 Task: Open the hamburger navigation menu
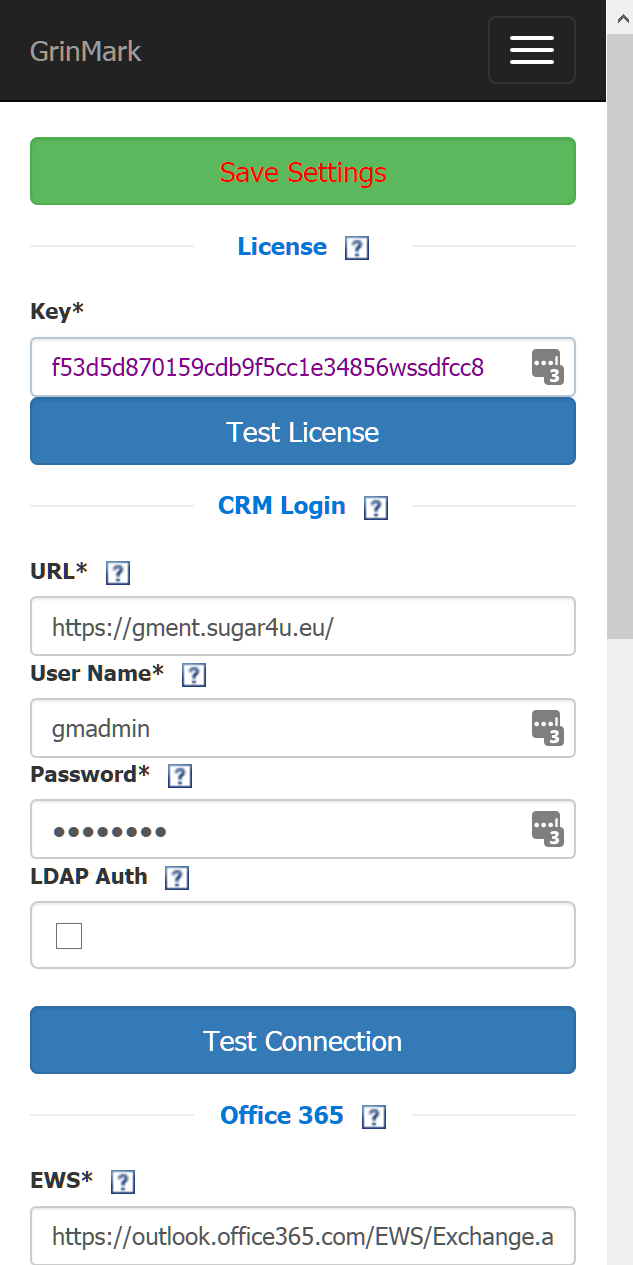point(531,50)
